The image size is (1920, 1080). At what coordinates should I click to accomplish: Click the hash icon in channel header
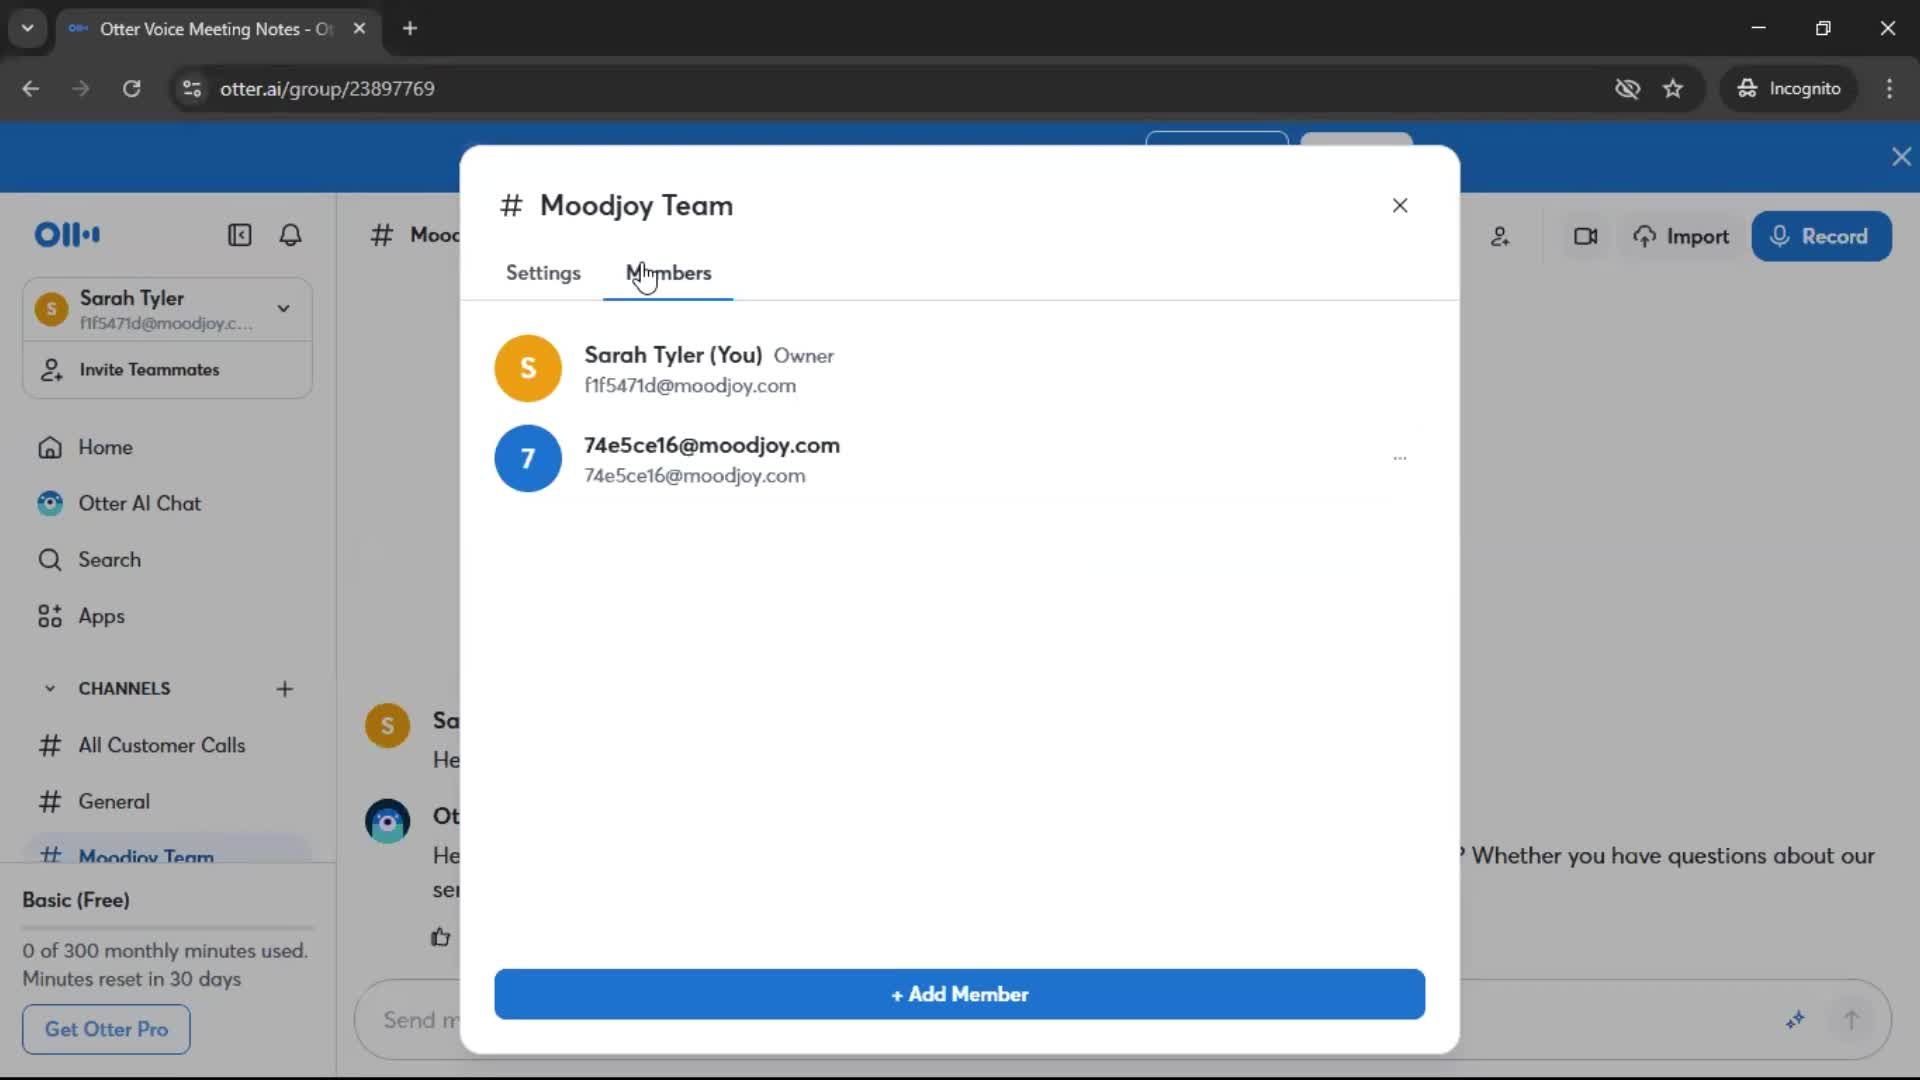(381, 235)
